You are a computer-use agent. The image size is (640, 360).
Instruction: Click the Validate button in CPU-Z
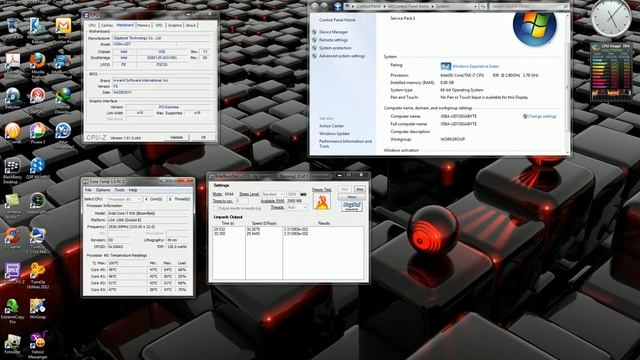tap(176, 138)
